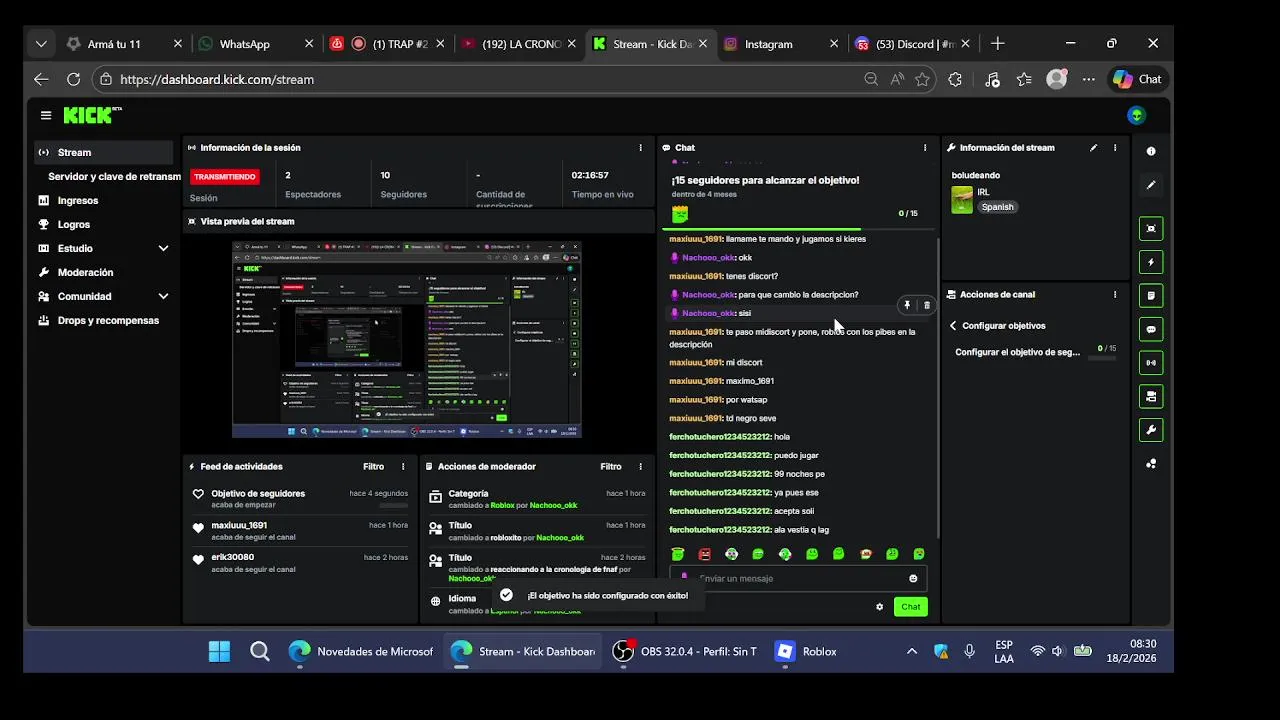The width and height of the screenshot is (1280, 720).
Task: Toggle the lightning bolt widget icon
Action: coord(1151,262)
